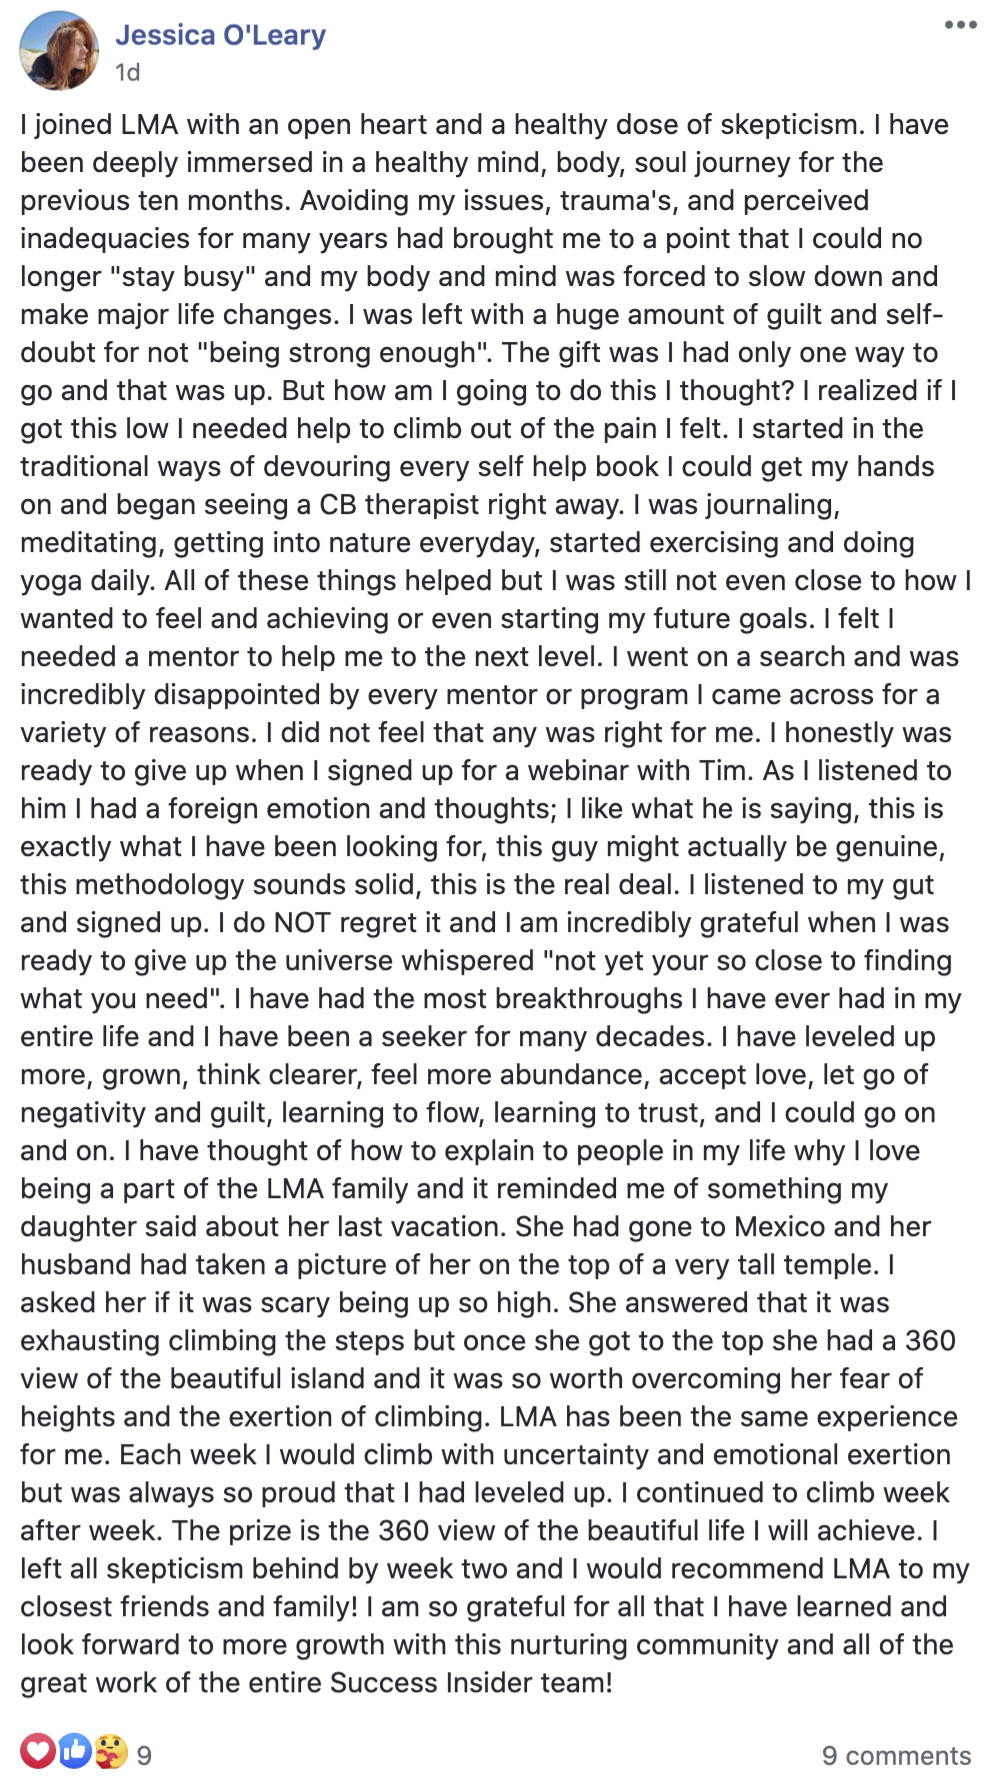Click the capitalized word "NOT" in the post
The height and width of the screenshot is (1781, 992).
point(302,922)
